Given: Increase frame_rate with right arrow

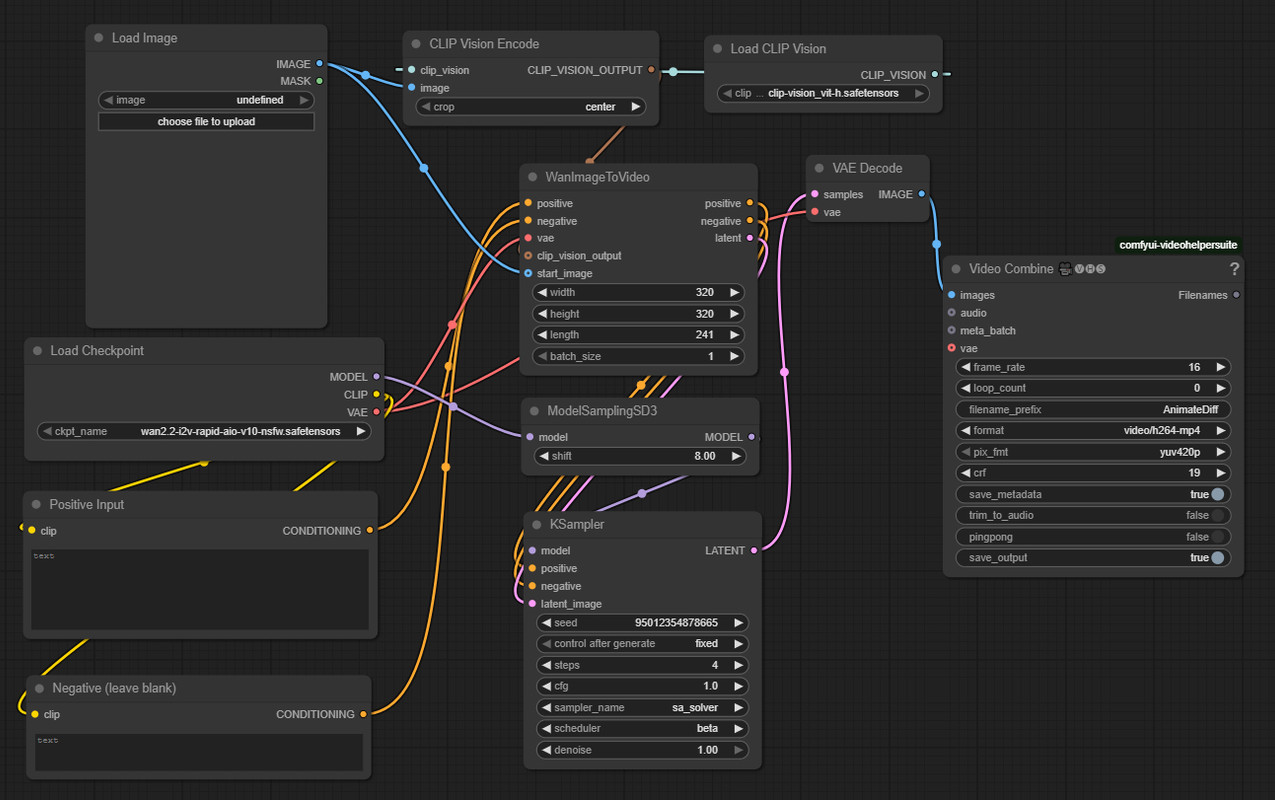Looking at the screenshot, I should (x=1220, y=367).
